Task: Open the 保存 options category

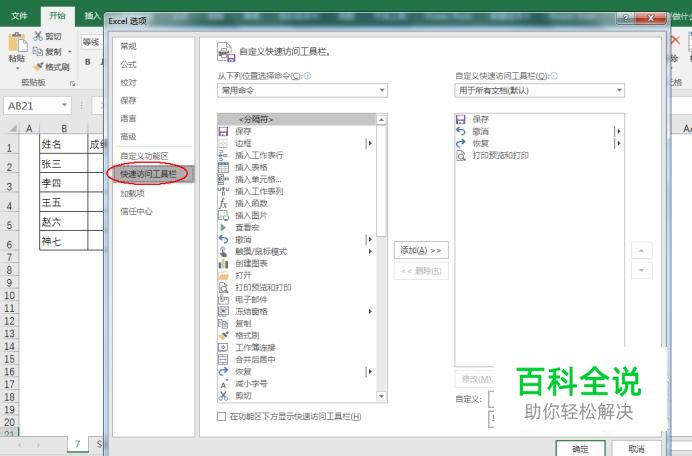Action: coord(128,101)
